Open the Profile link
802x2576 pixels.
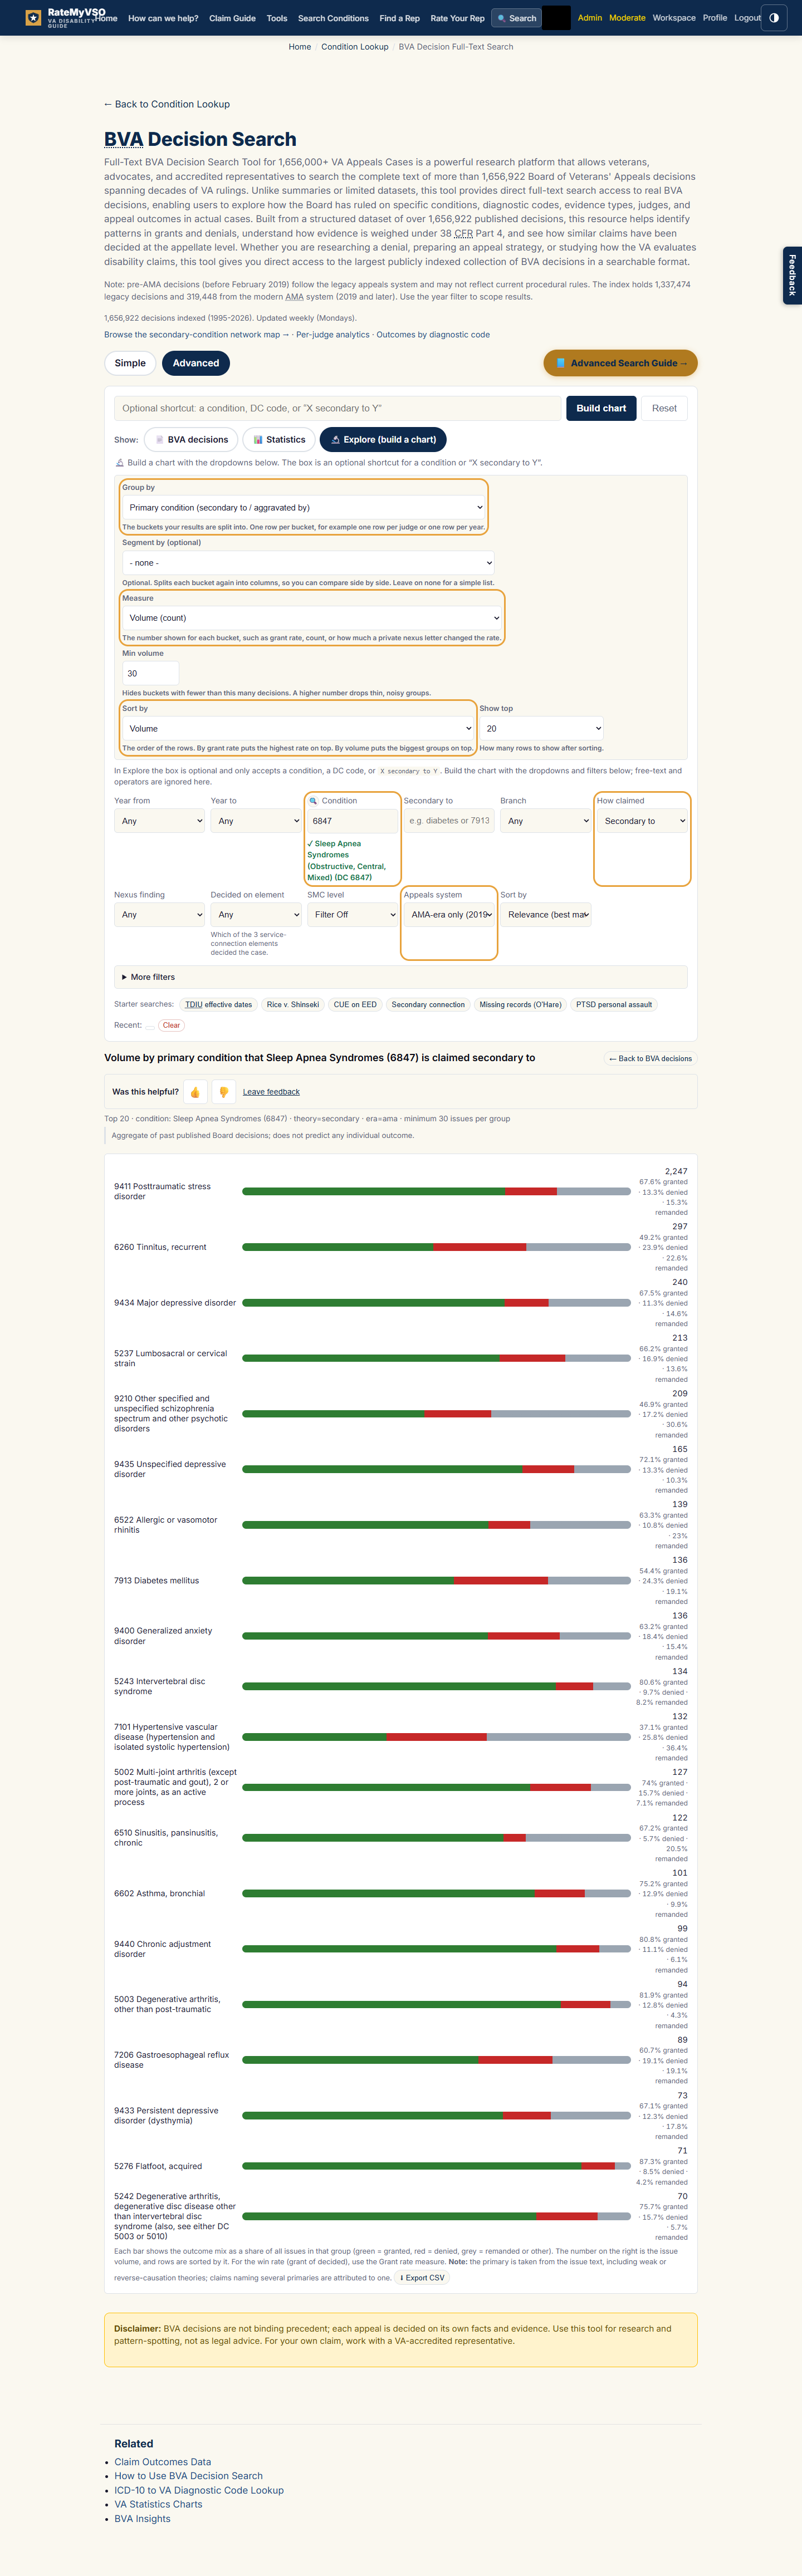(715, 18)
